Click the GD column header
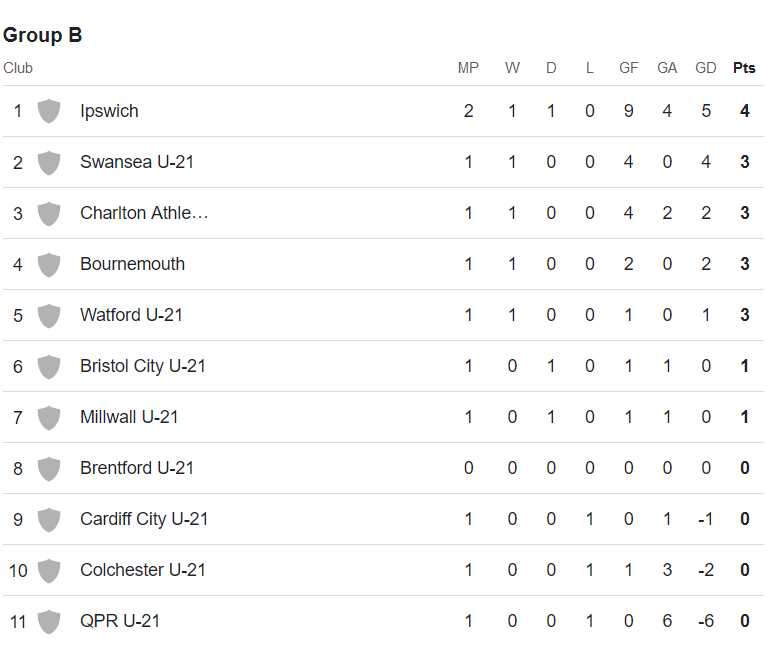Viewport: 767px width, 660px height. [x=706, y=68]
